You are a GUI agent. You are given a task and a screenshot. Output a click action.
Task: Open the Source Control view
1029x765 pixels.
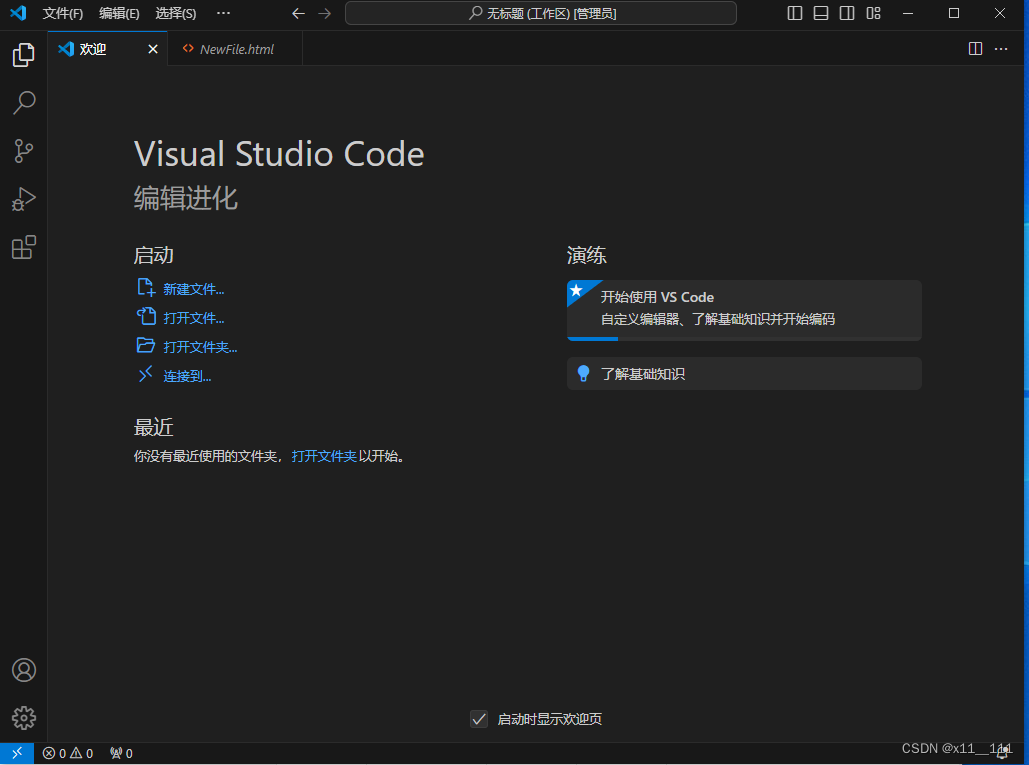(x=24, y=151)
